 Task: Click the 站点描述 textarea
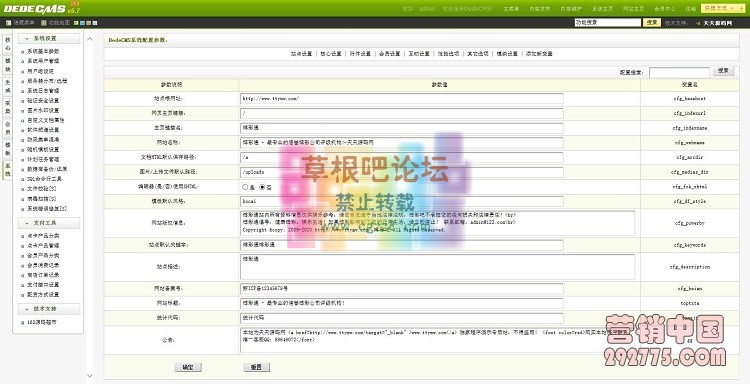(438, 267)
